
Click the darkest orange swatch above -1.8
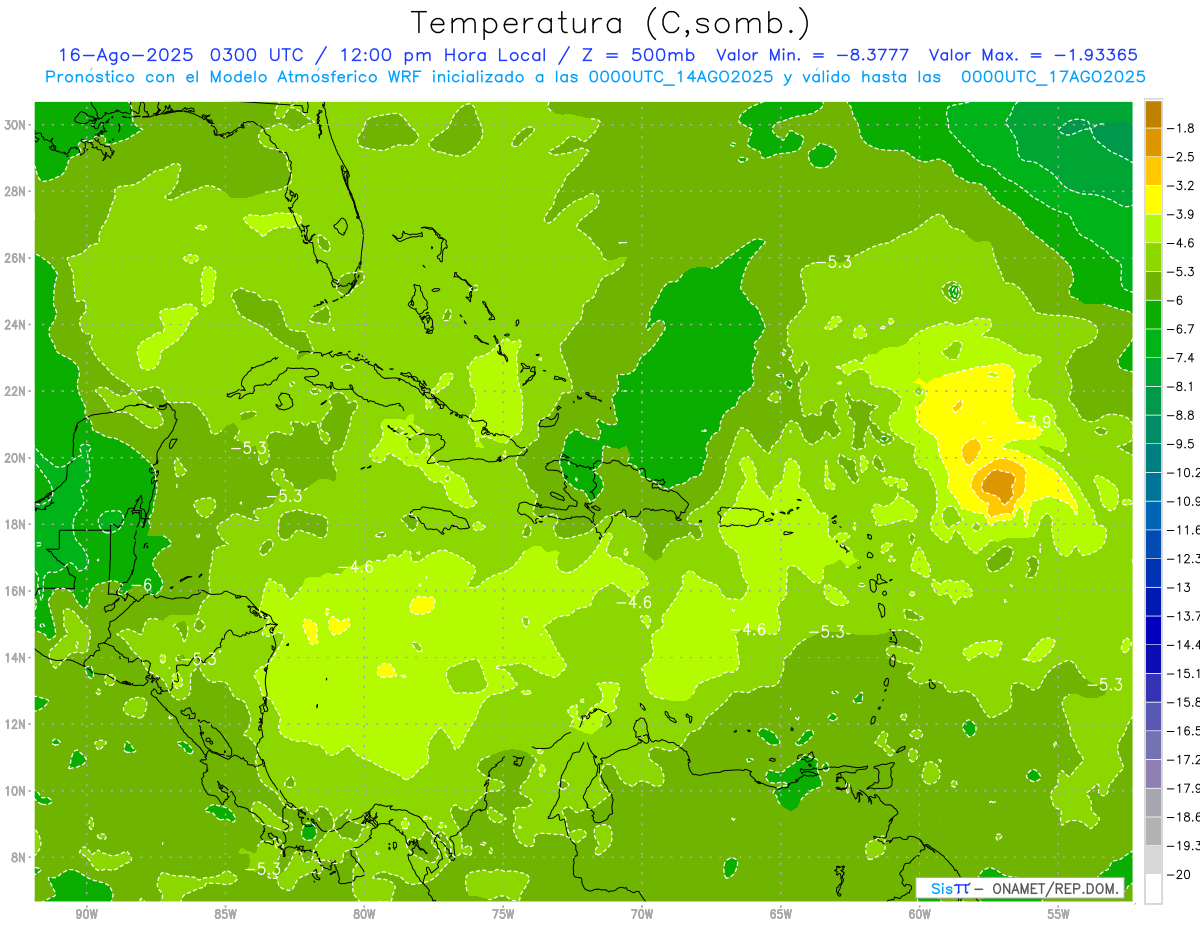tap(1153, 114)
